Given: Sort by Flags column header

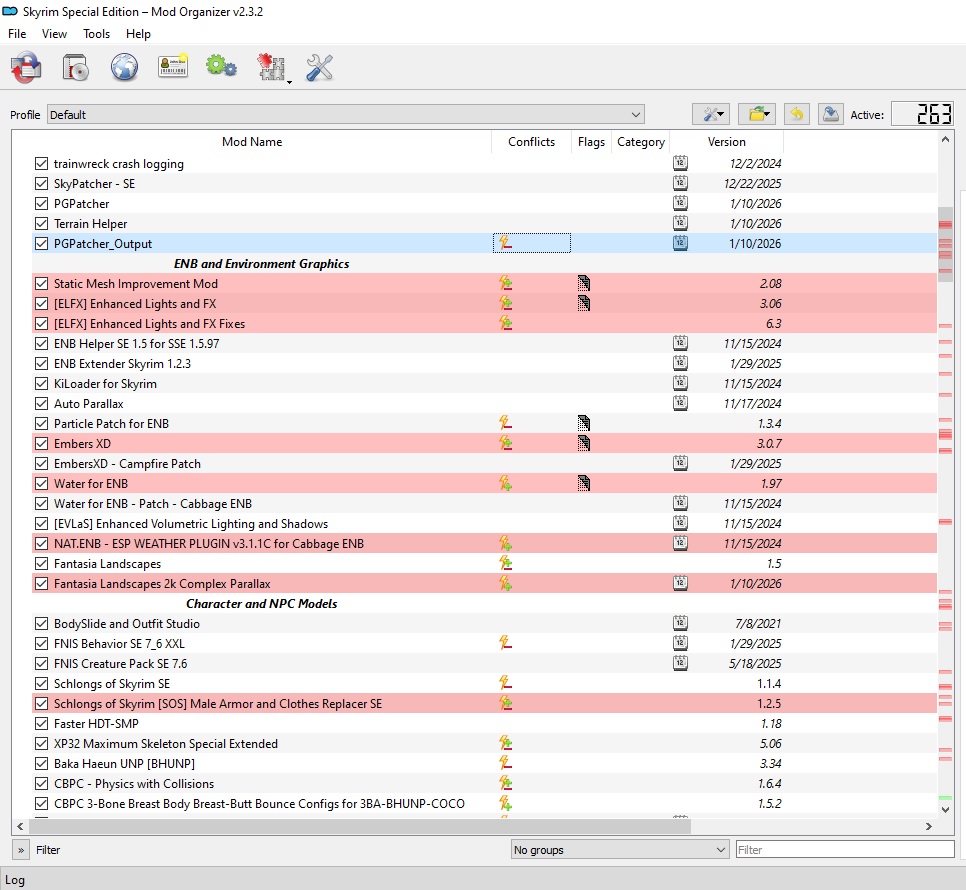Looking at the screenshot, I should click(591, 142).
